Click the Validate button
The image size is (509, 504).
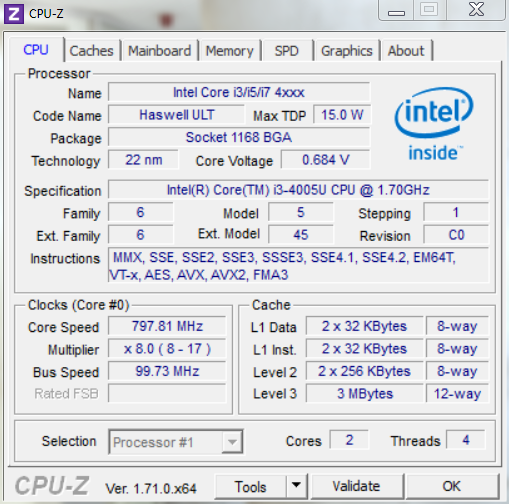coord(356,486)
